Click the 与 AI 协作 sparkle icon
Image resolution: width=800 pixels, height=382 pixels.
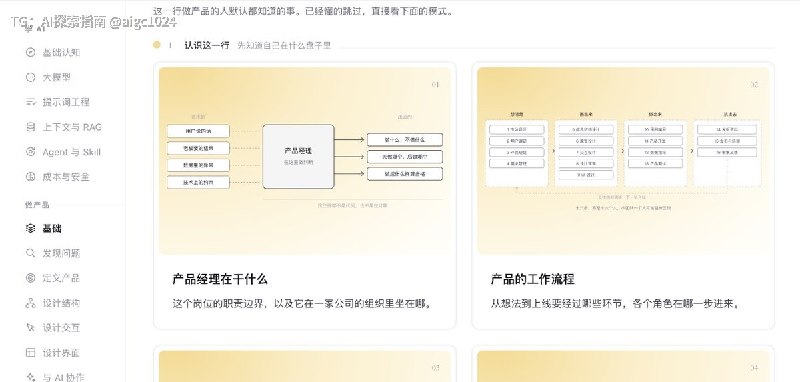[x=30, y=377]
